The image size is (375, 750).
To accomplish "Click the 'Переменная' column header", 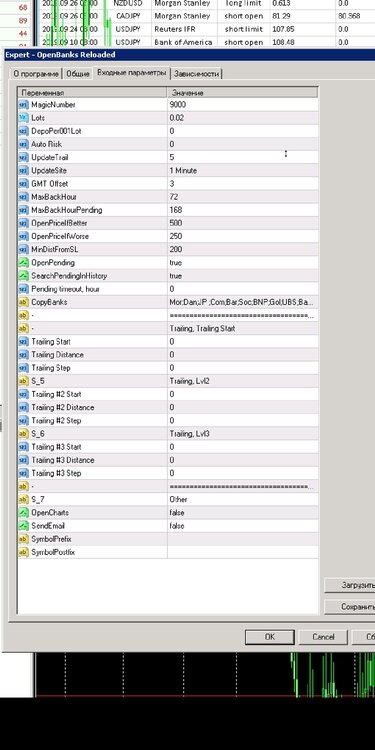I will (92, 92).
